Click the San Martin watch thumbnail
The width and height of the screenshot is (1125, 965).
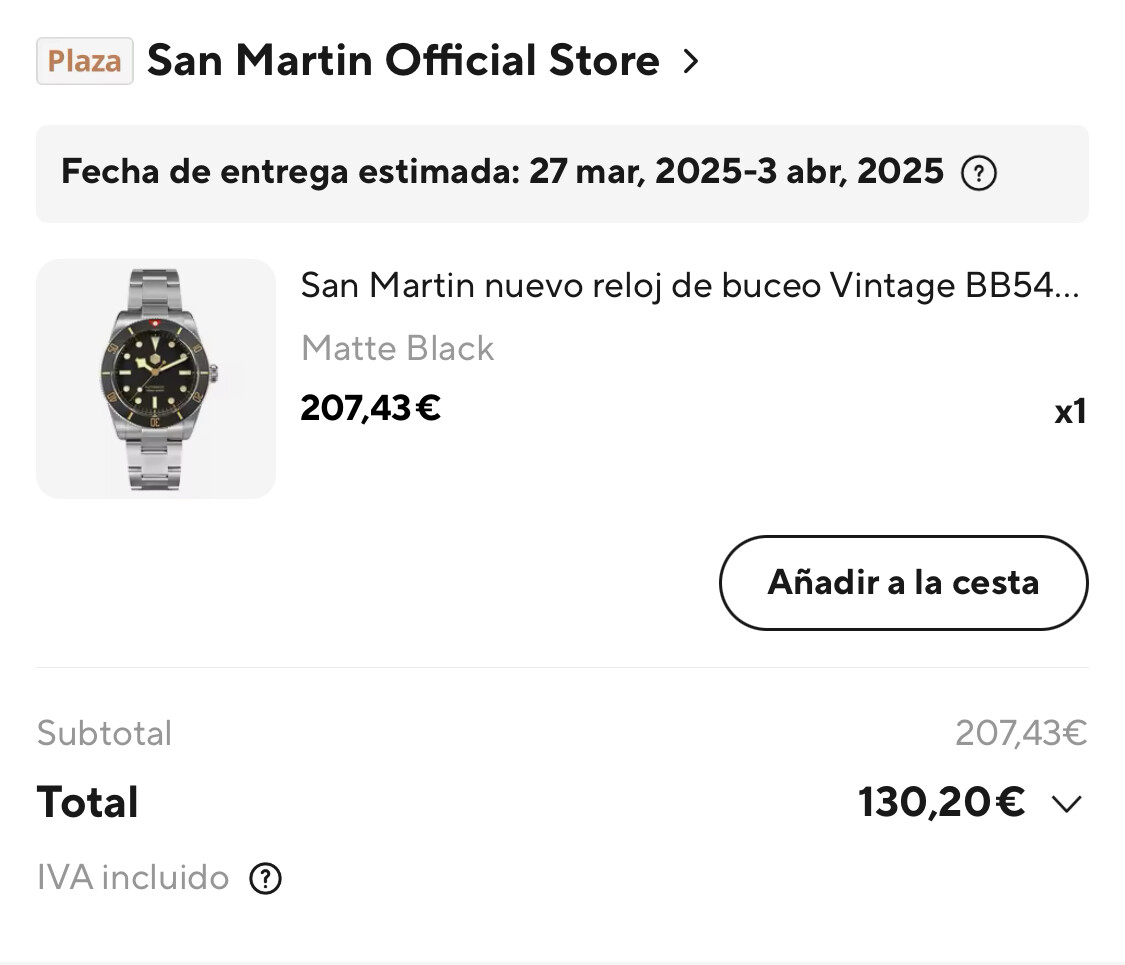click(156, 379)
